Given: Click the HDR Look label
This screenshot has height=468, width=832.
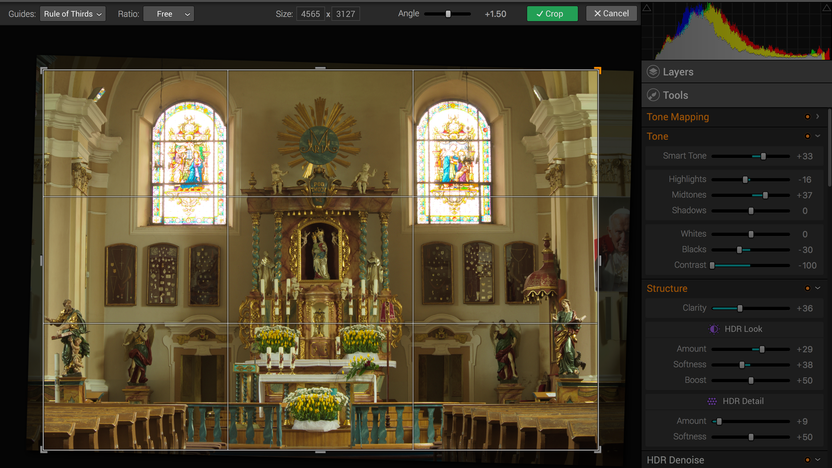Looking at the screenshot, I should [x=743, y=329].
